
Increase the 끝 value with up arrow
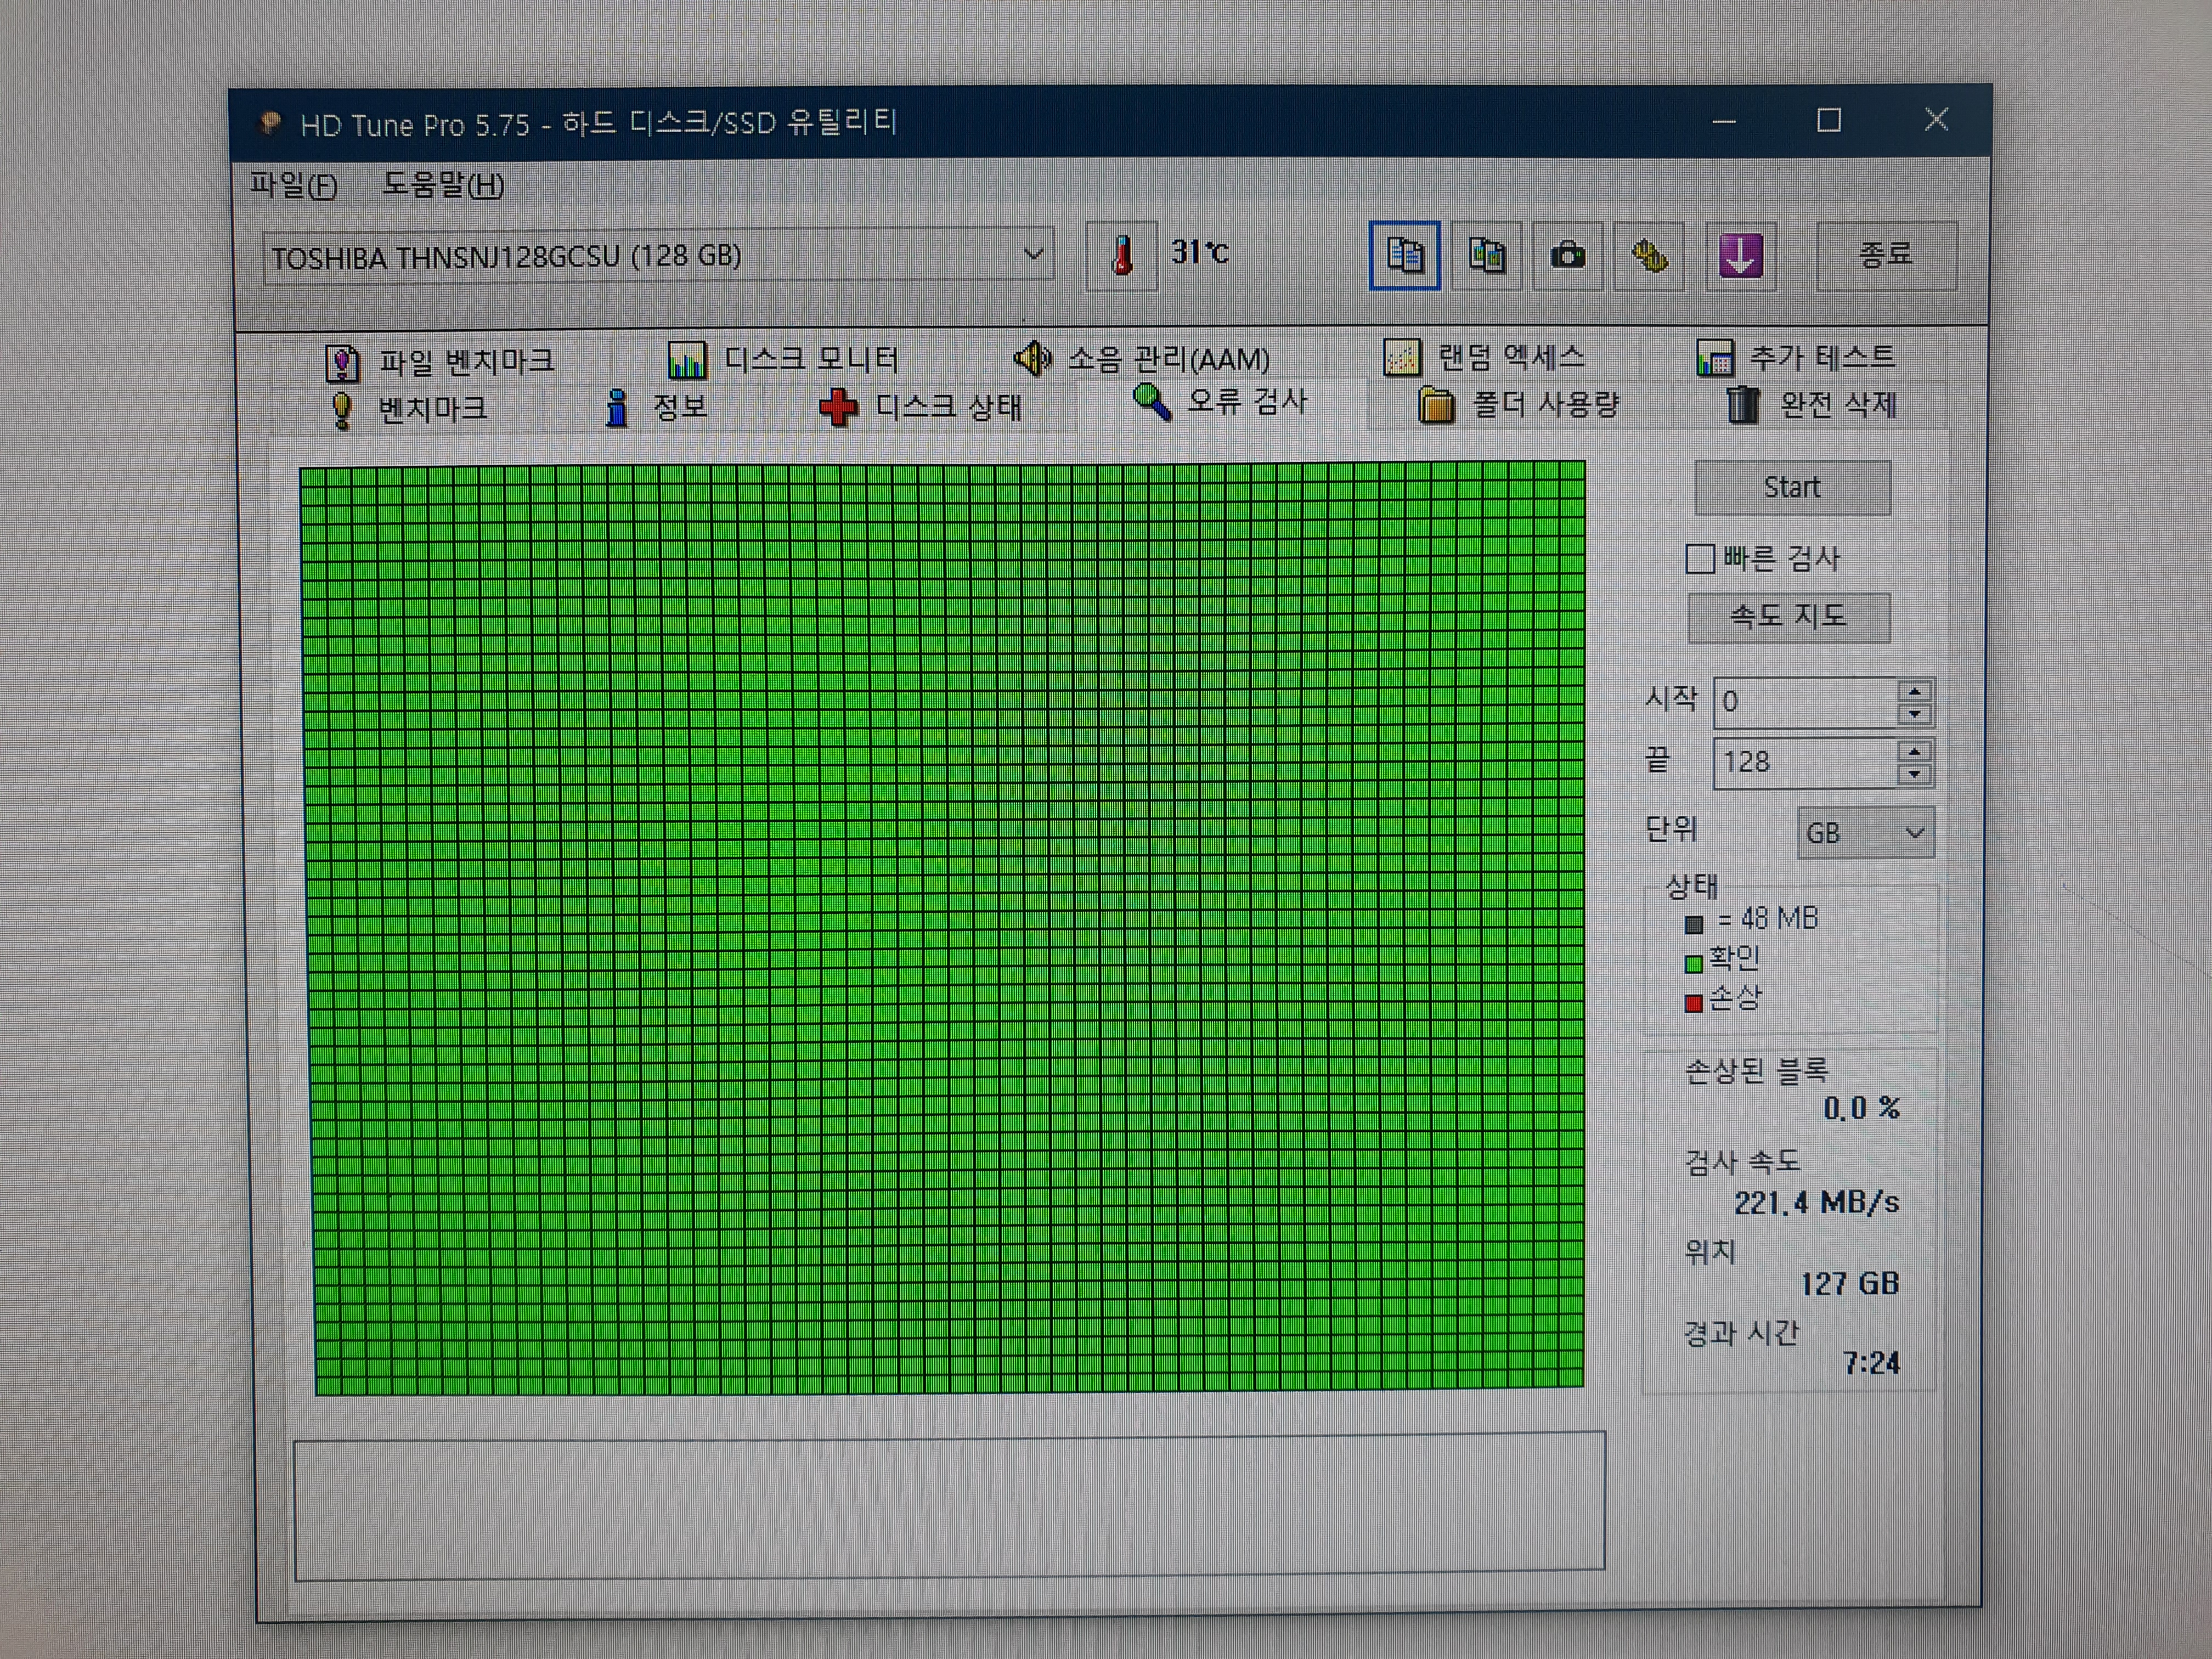[1914, 752]
